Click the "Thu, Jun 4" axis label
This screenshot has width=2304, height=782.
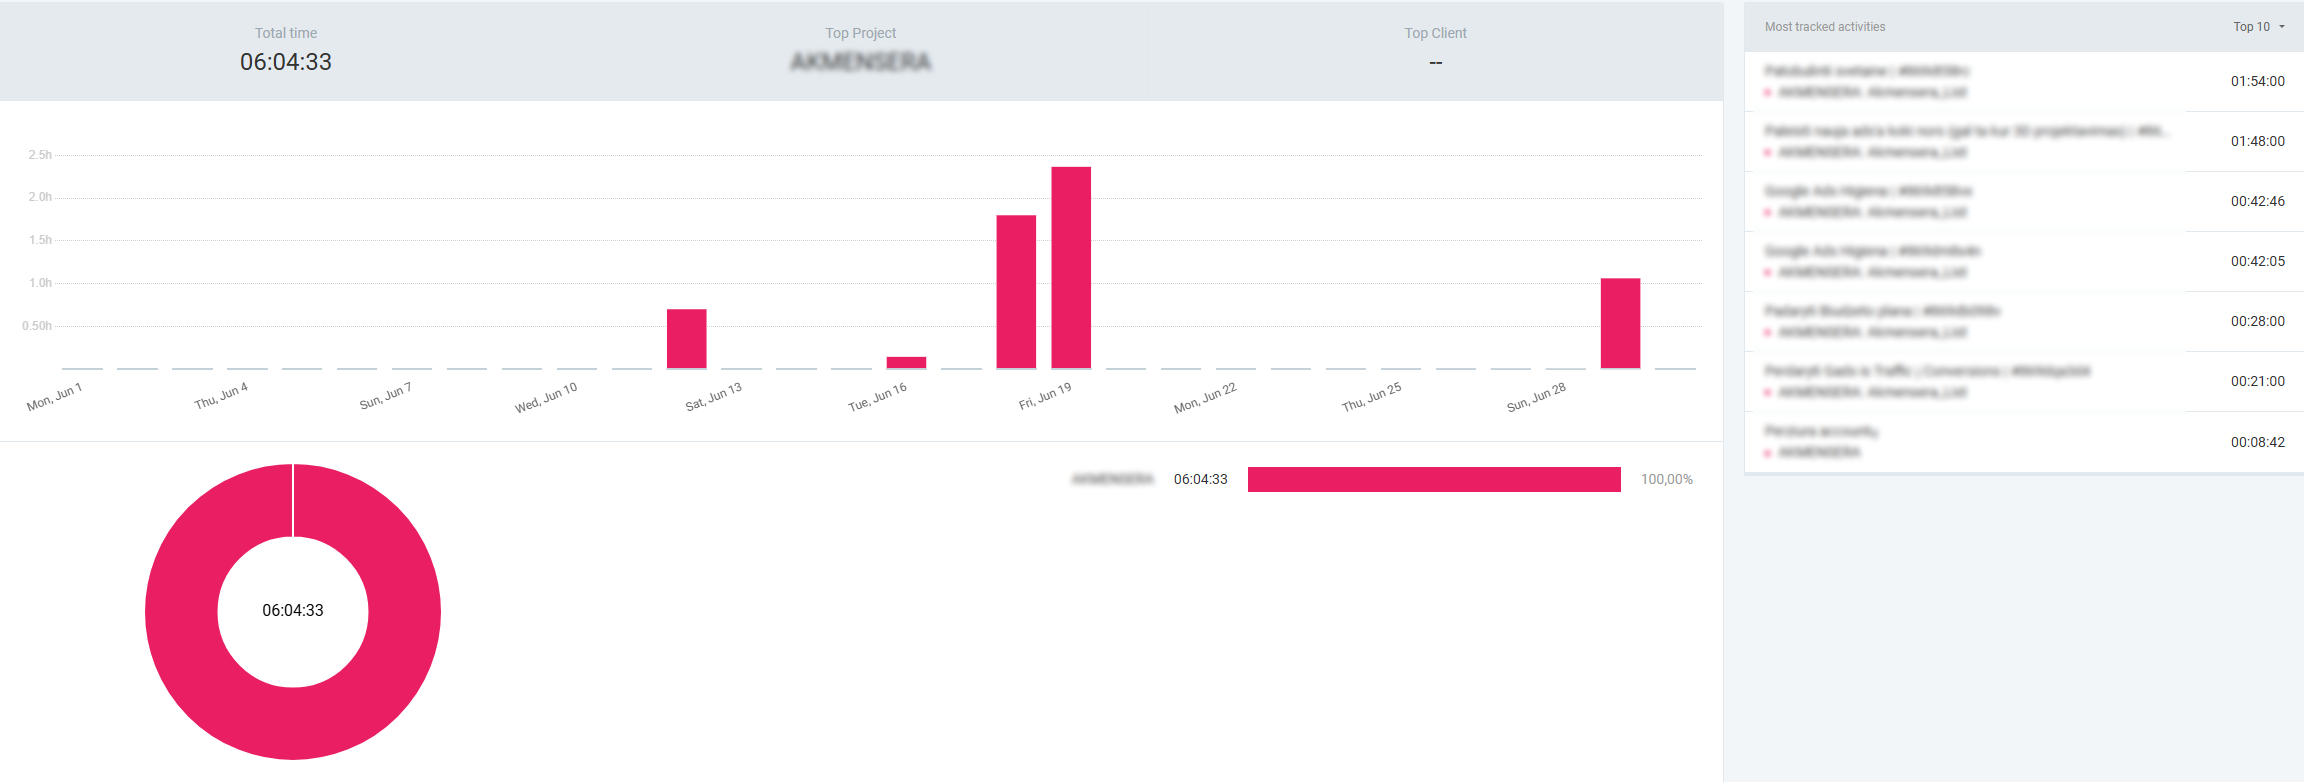tap(221, 396)
